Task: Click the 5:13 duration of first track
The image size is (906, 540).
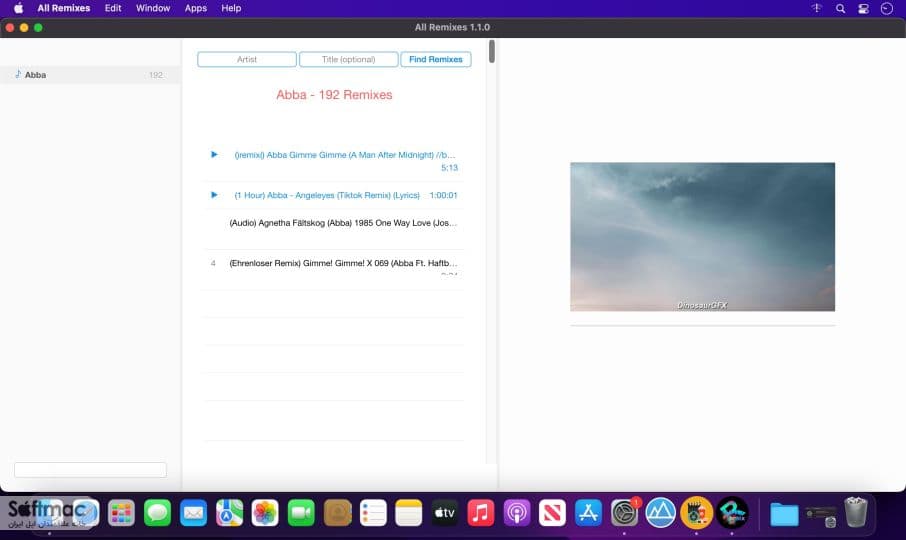Action: pos(449,168)
